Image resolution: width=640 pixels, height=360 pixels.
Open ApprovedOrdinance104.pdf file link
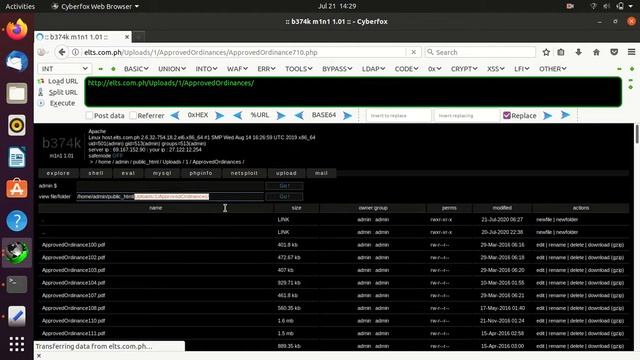click(73, 283)
